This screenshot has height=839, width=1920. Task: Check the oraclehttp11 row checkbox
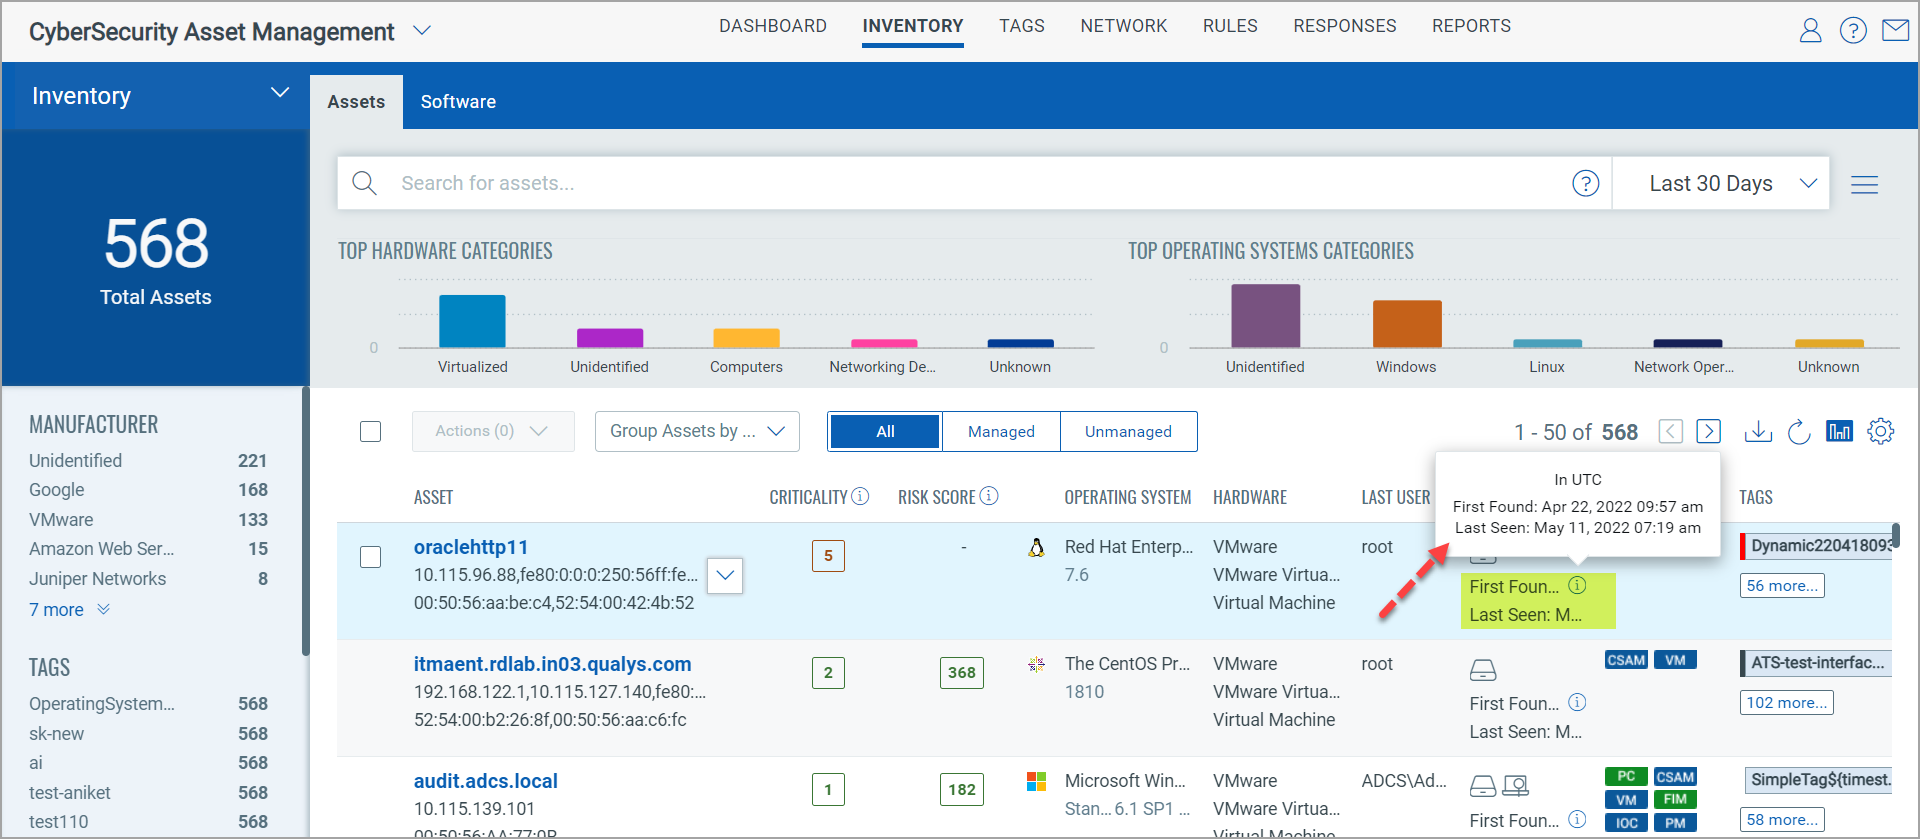(x=370, y=557)
